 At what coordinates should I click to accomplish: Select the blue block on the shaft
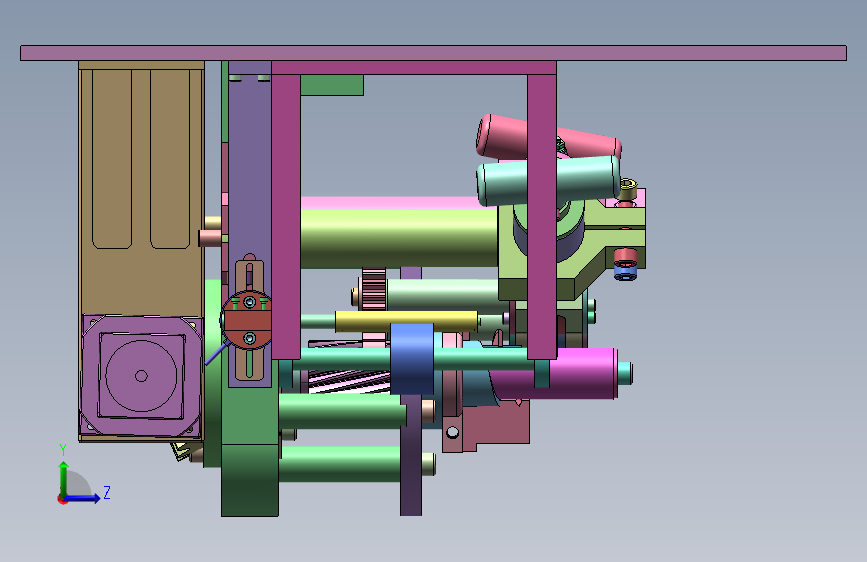pyautogui.click(x=412, y=358)
